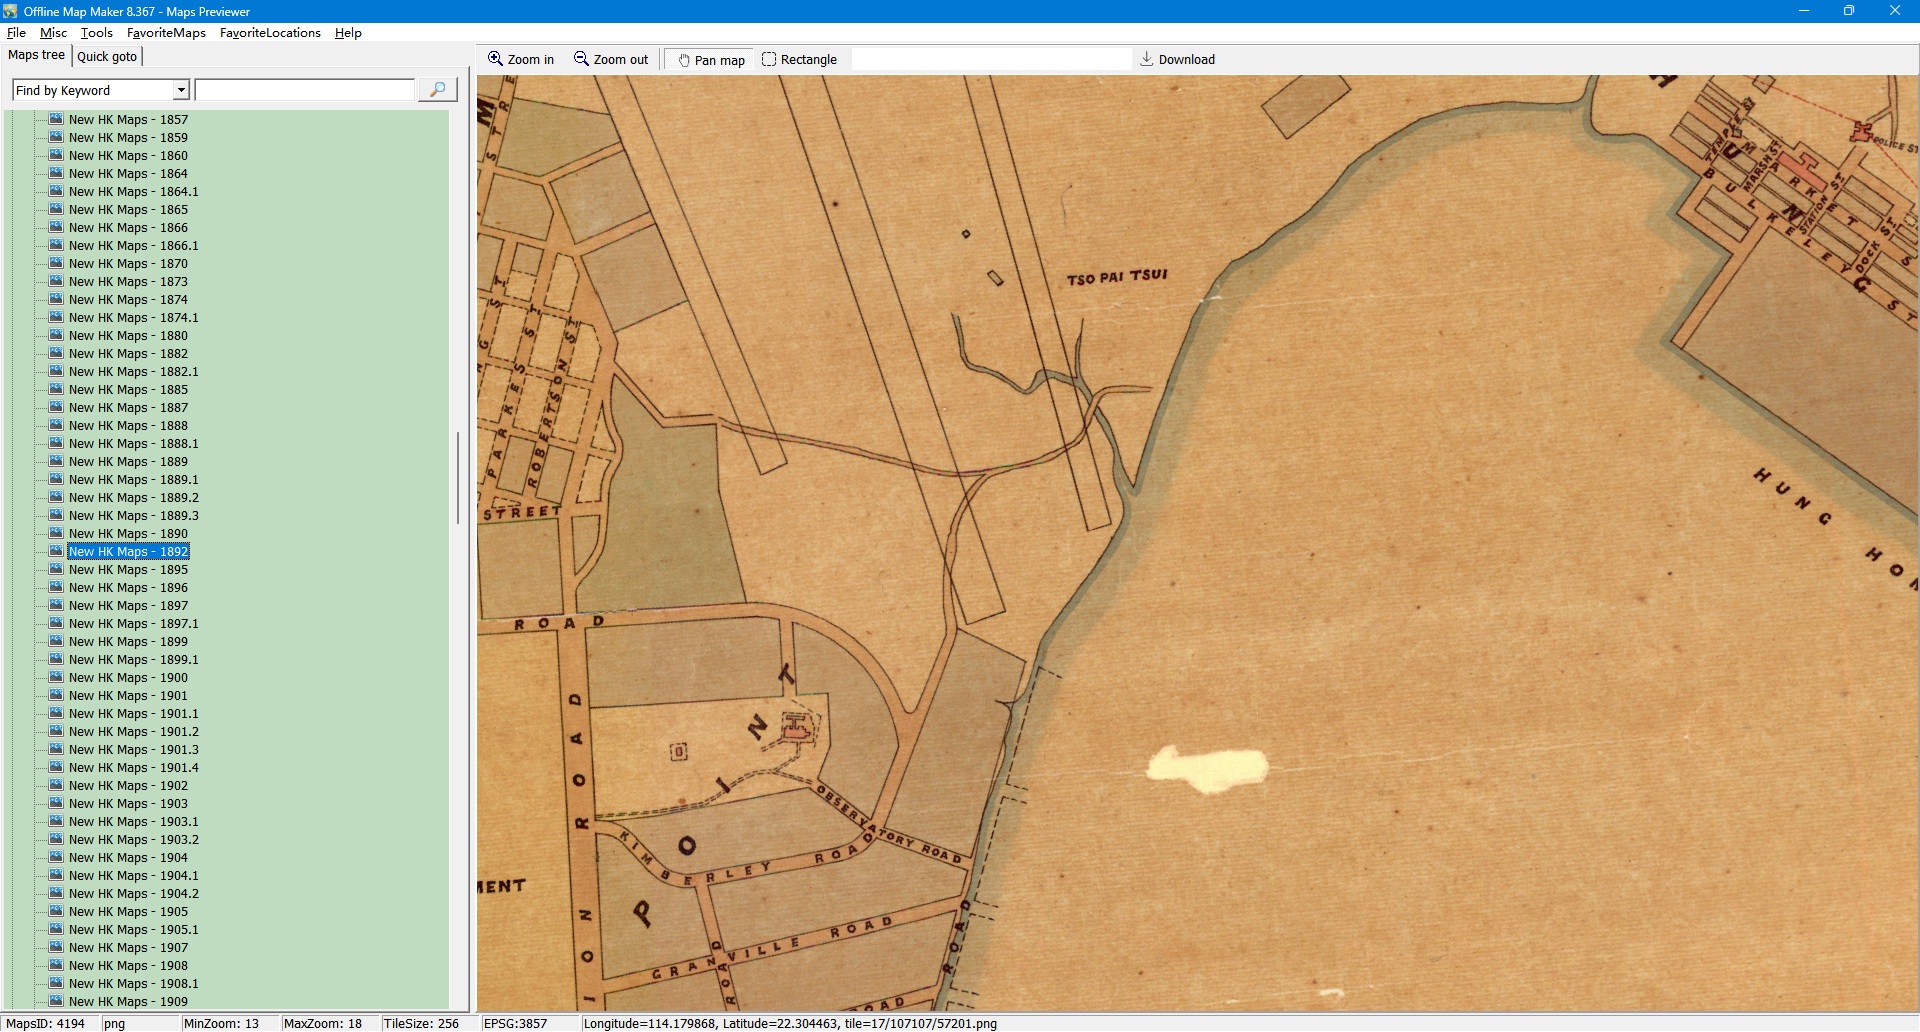Open the Tools menu
This screenshot has height=1032, width=1920.
[x=96, y=33]
